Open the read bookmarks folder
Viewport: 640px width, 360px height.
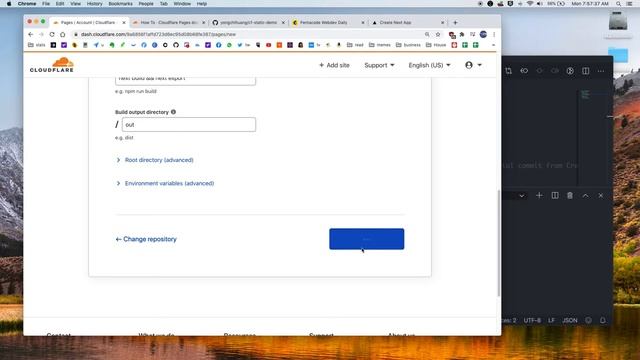tap(355, 45)
